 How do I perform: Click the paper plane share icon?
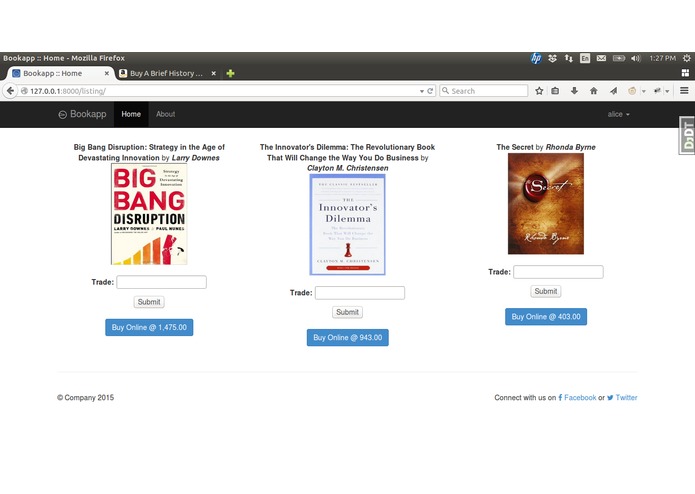click(x=613, y=91)
